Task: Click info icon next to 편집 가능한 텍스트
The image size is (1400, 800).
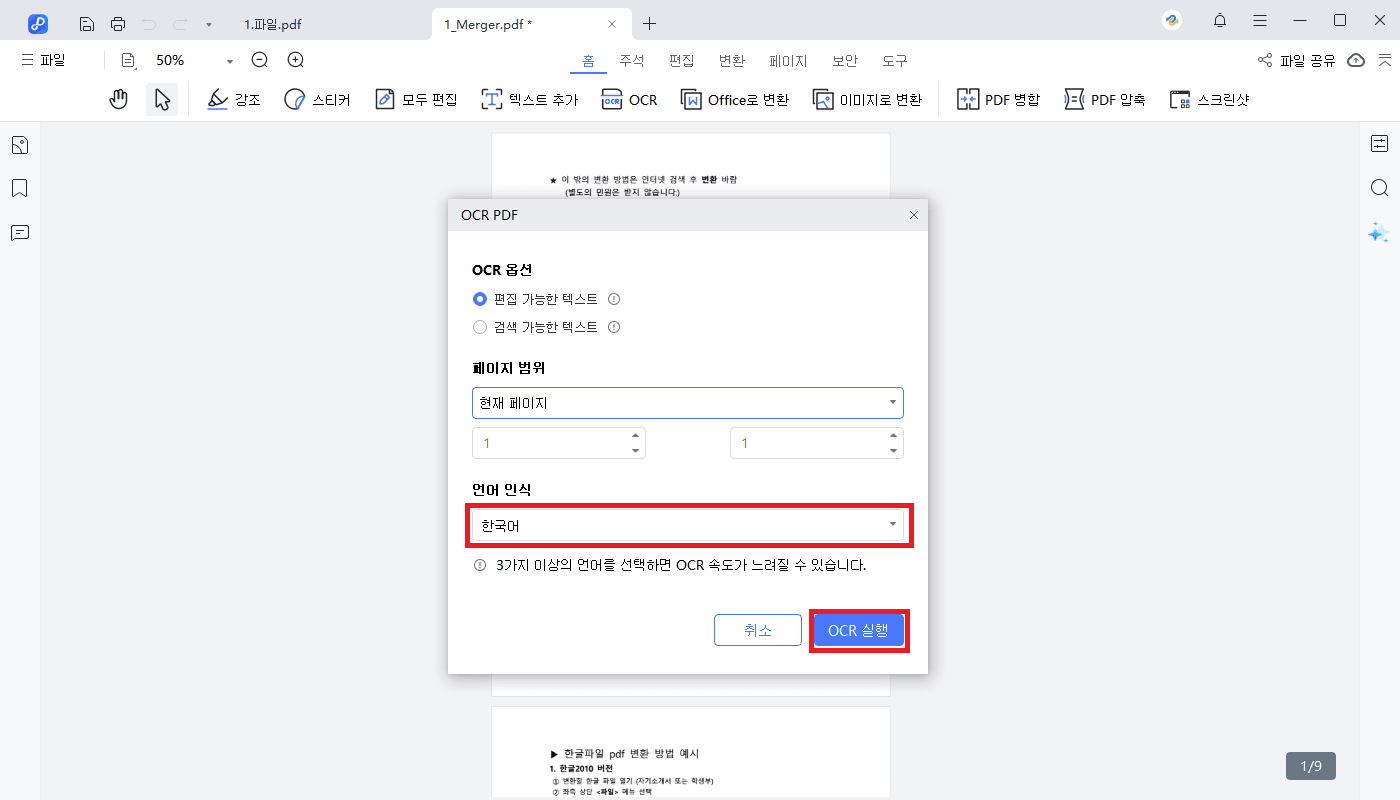Action: pos(614,299)
